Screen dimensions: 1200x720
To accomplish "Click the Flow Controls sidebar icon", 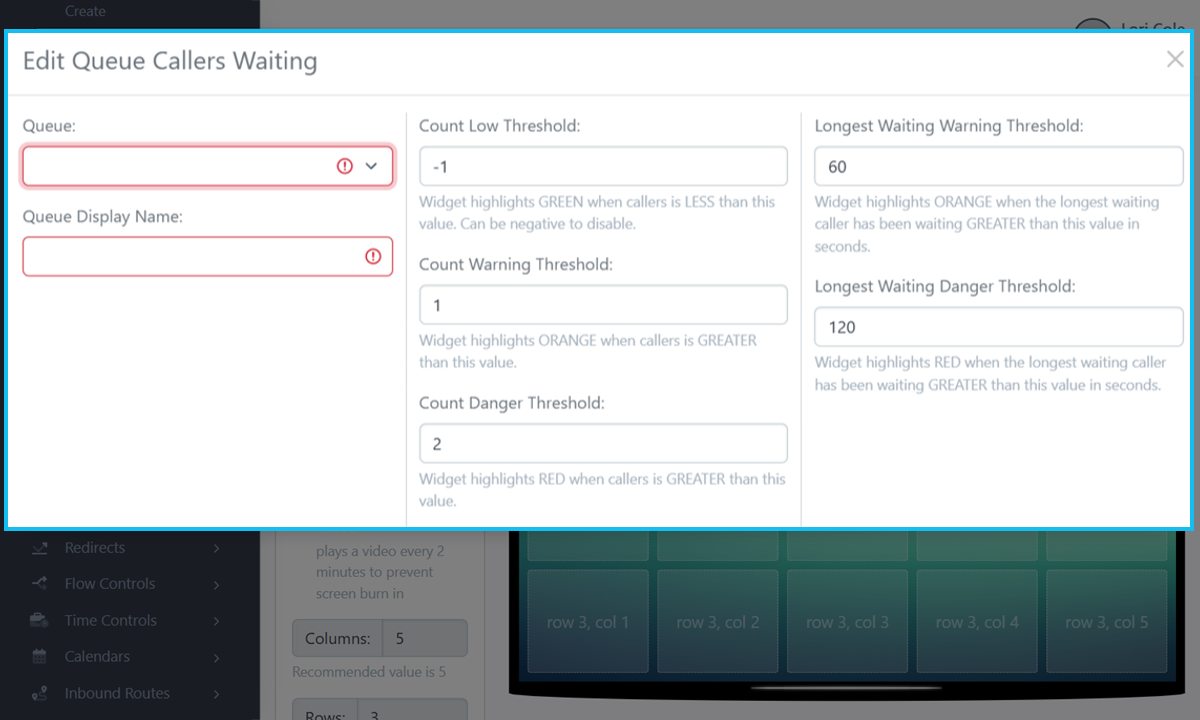I will click(x=40, y=584).
